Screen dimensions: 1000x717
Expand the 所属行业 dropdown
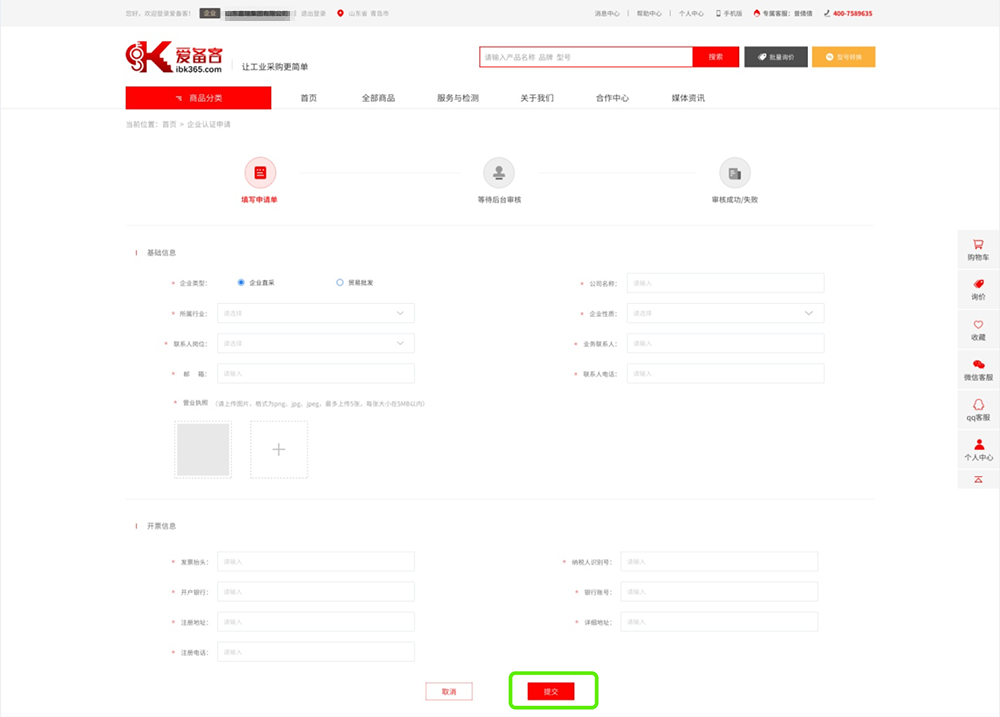pos(316,313)
